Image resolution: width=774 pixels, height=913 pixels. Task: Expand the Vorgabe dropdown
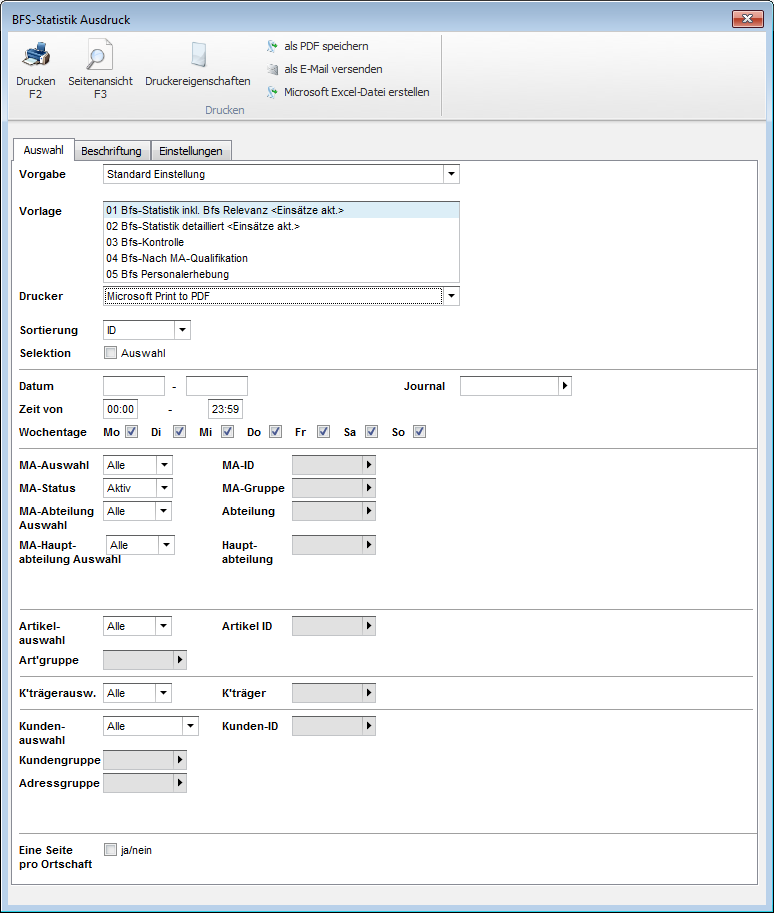click(x=451, y=174)
